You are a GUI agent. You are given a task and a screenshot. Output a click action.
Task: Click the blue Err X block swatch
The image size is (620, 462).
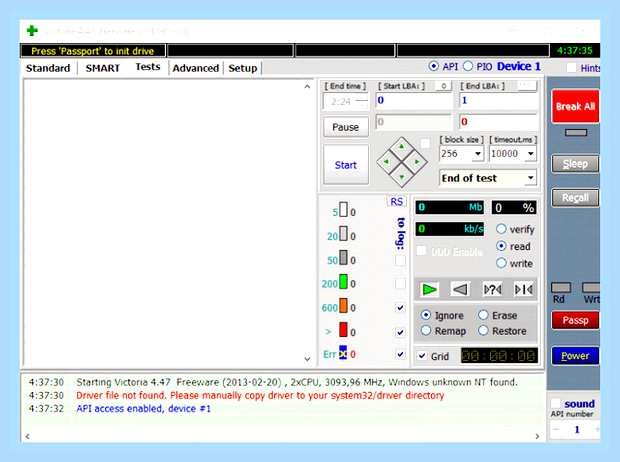click(343, 352)
